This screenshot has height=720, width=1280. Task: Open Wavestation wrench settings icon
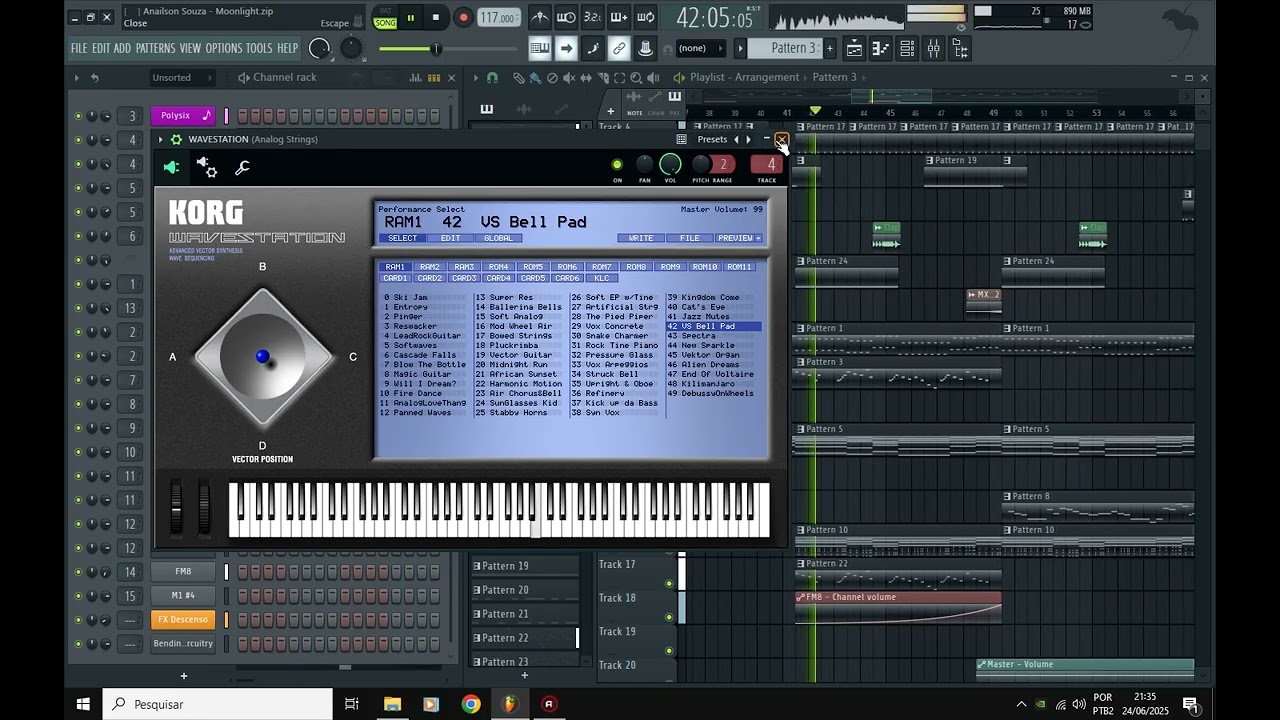pyautogui.click(x=242, y=168)
